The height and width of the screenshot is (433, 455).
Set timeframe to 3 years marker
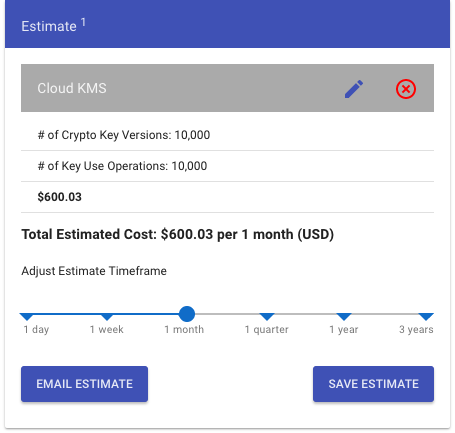pos(426,316)
